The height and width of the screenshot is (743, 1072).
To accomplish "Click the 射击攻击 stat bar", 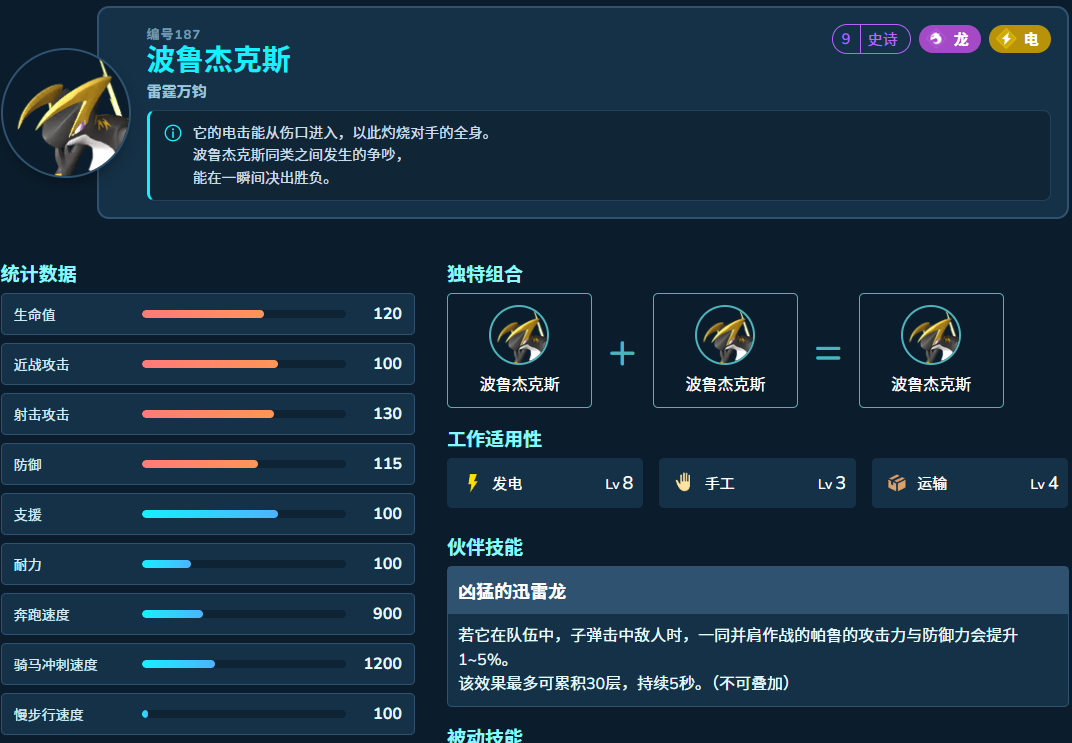I will point(244,414).
